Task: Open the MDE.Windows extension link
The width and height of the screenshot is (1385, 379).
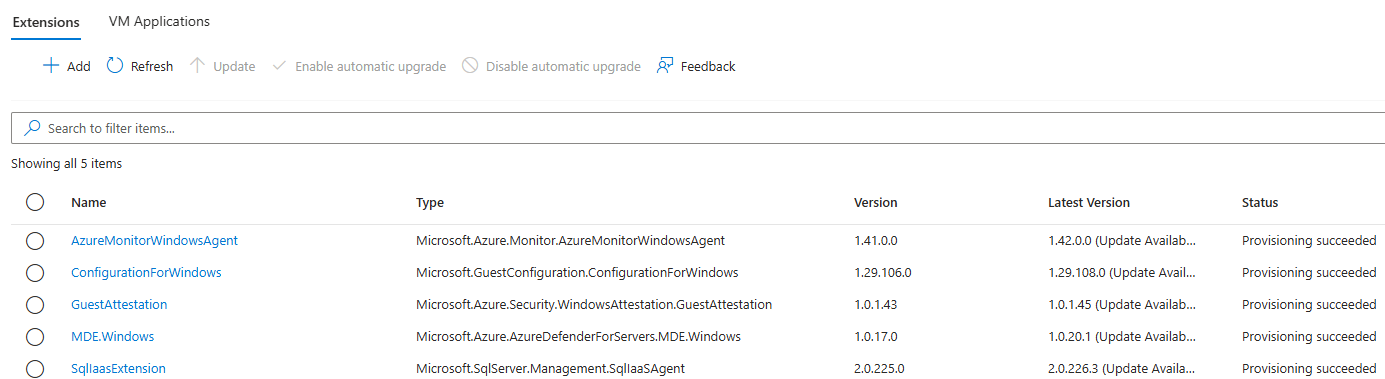Action: 112,336
